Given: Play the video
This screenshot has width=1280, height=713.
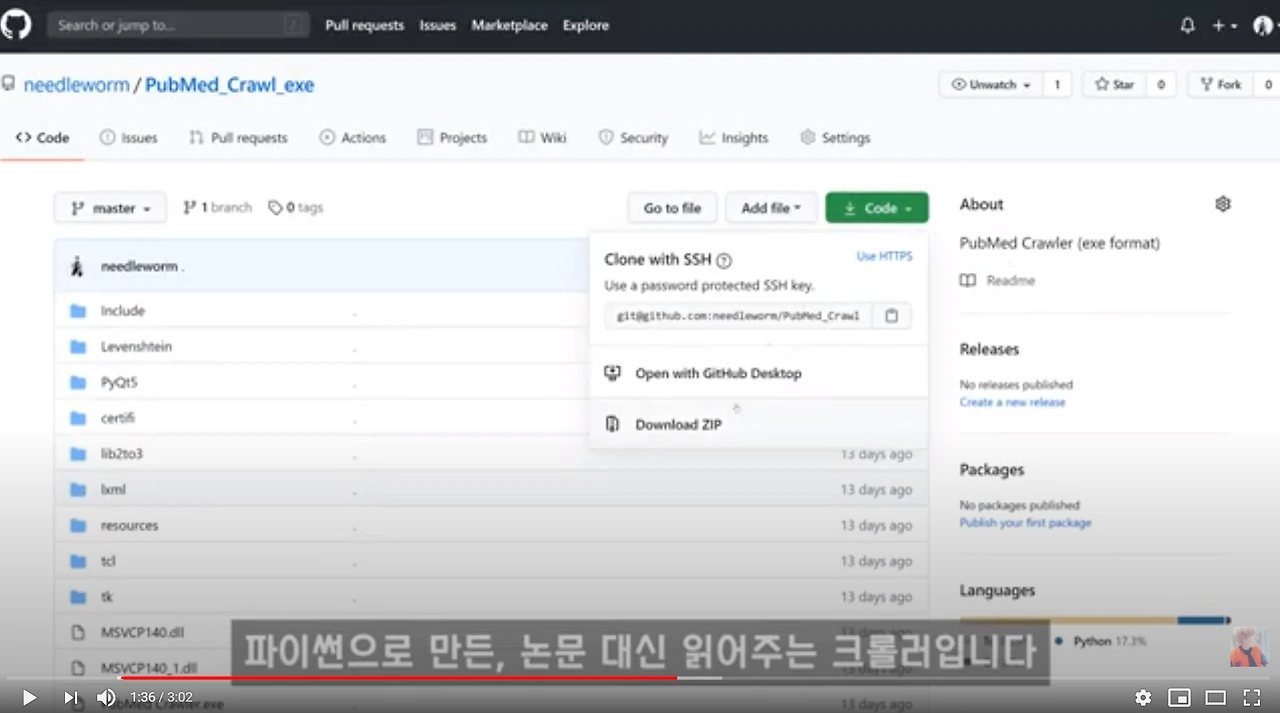Looking at the screenshot, I should [29, 697].
